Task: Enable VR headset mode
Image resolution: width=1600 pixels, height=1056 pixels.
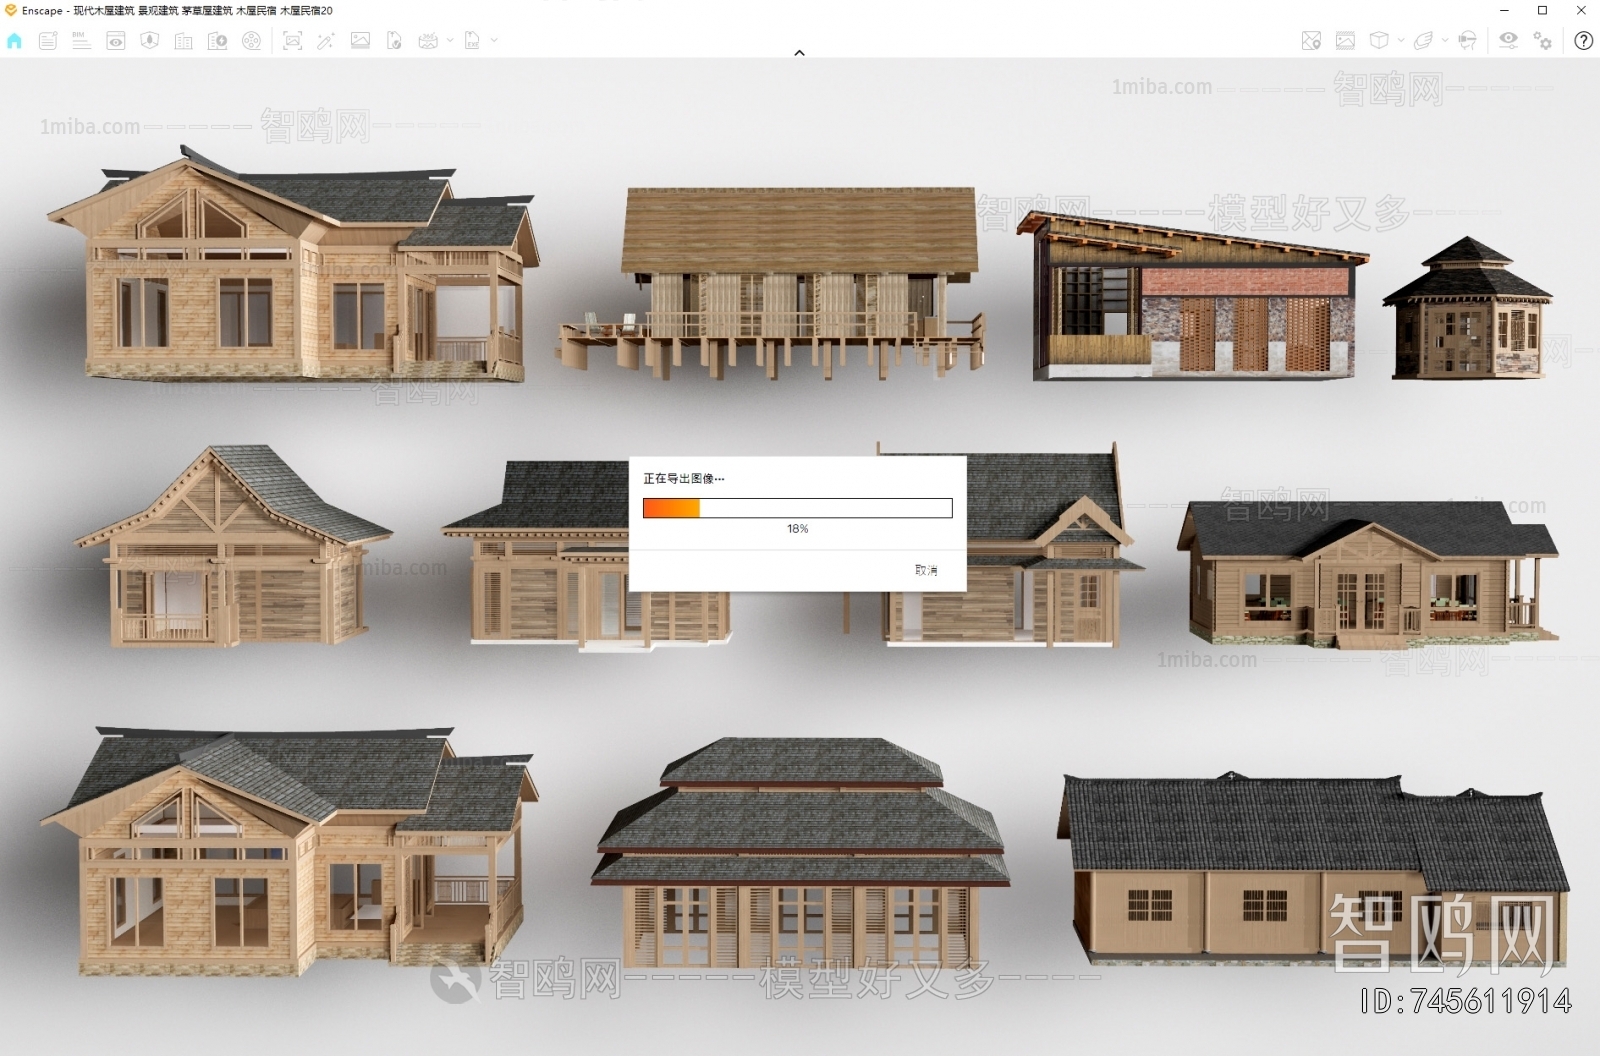Action: tap(1466, 40)
